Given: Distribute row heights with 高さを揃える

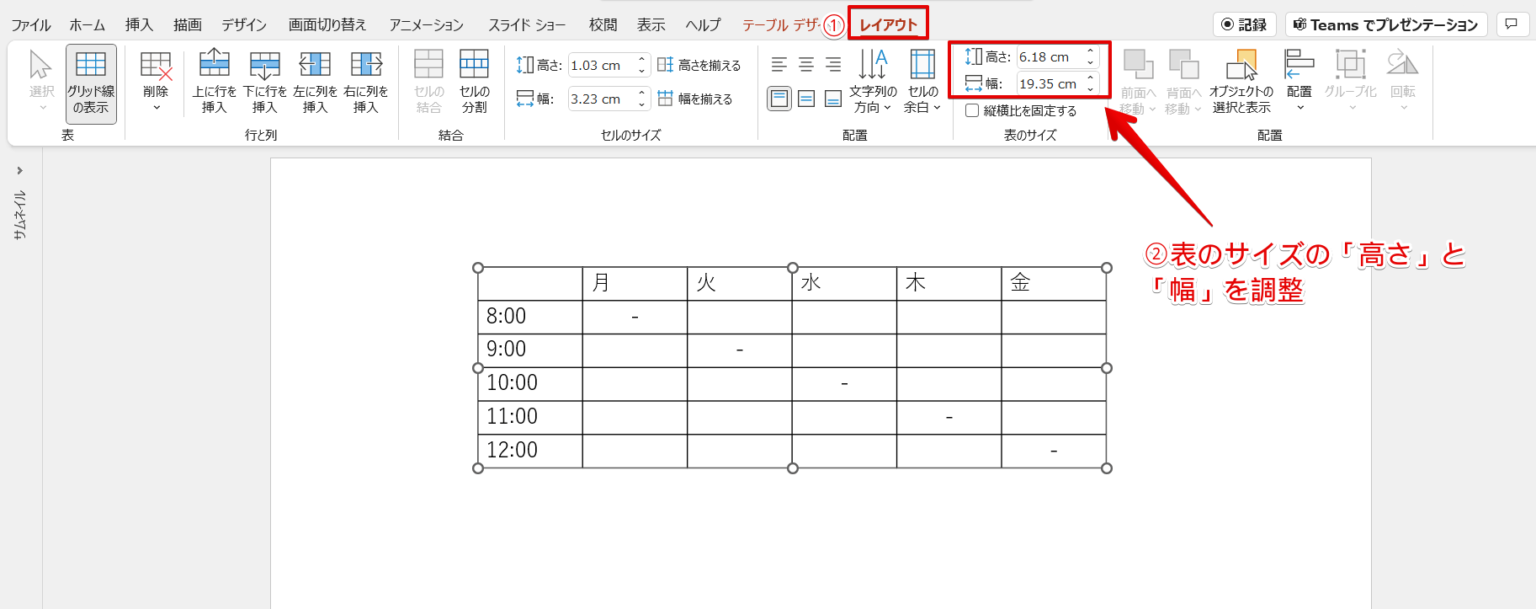Looking at the screenshot, I should (700, 64).
